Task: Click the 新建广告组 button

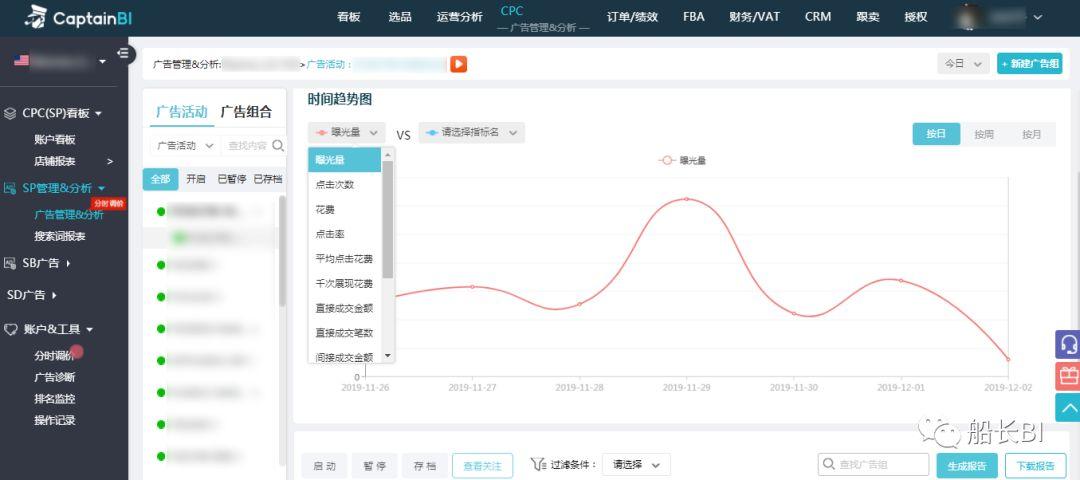Action: (x=1030, y=63)
